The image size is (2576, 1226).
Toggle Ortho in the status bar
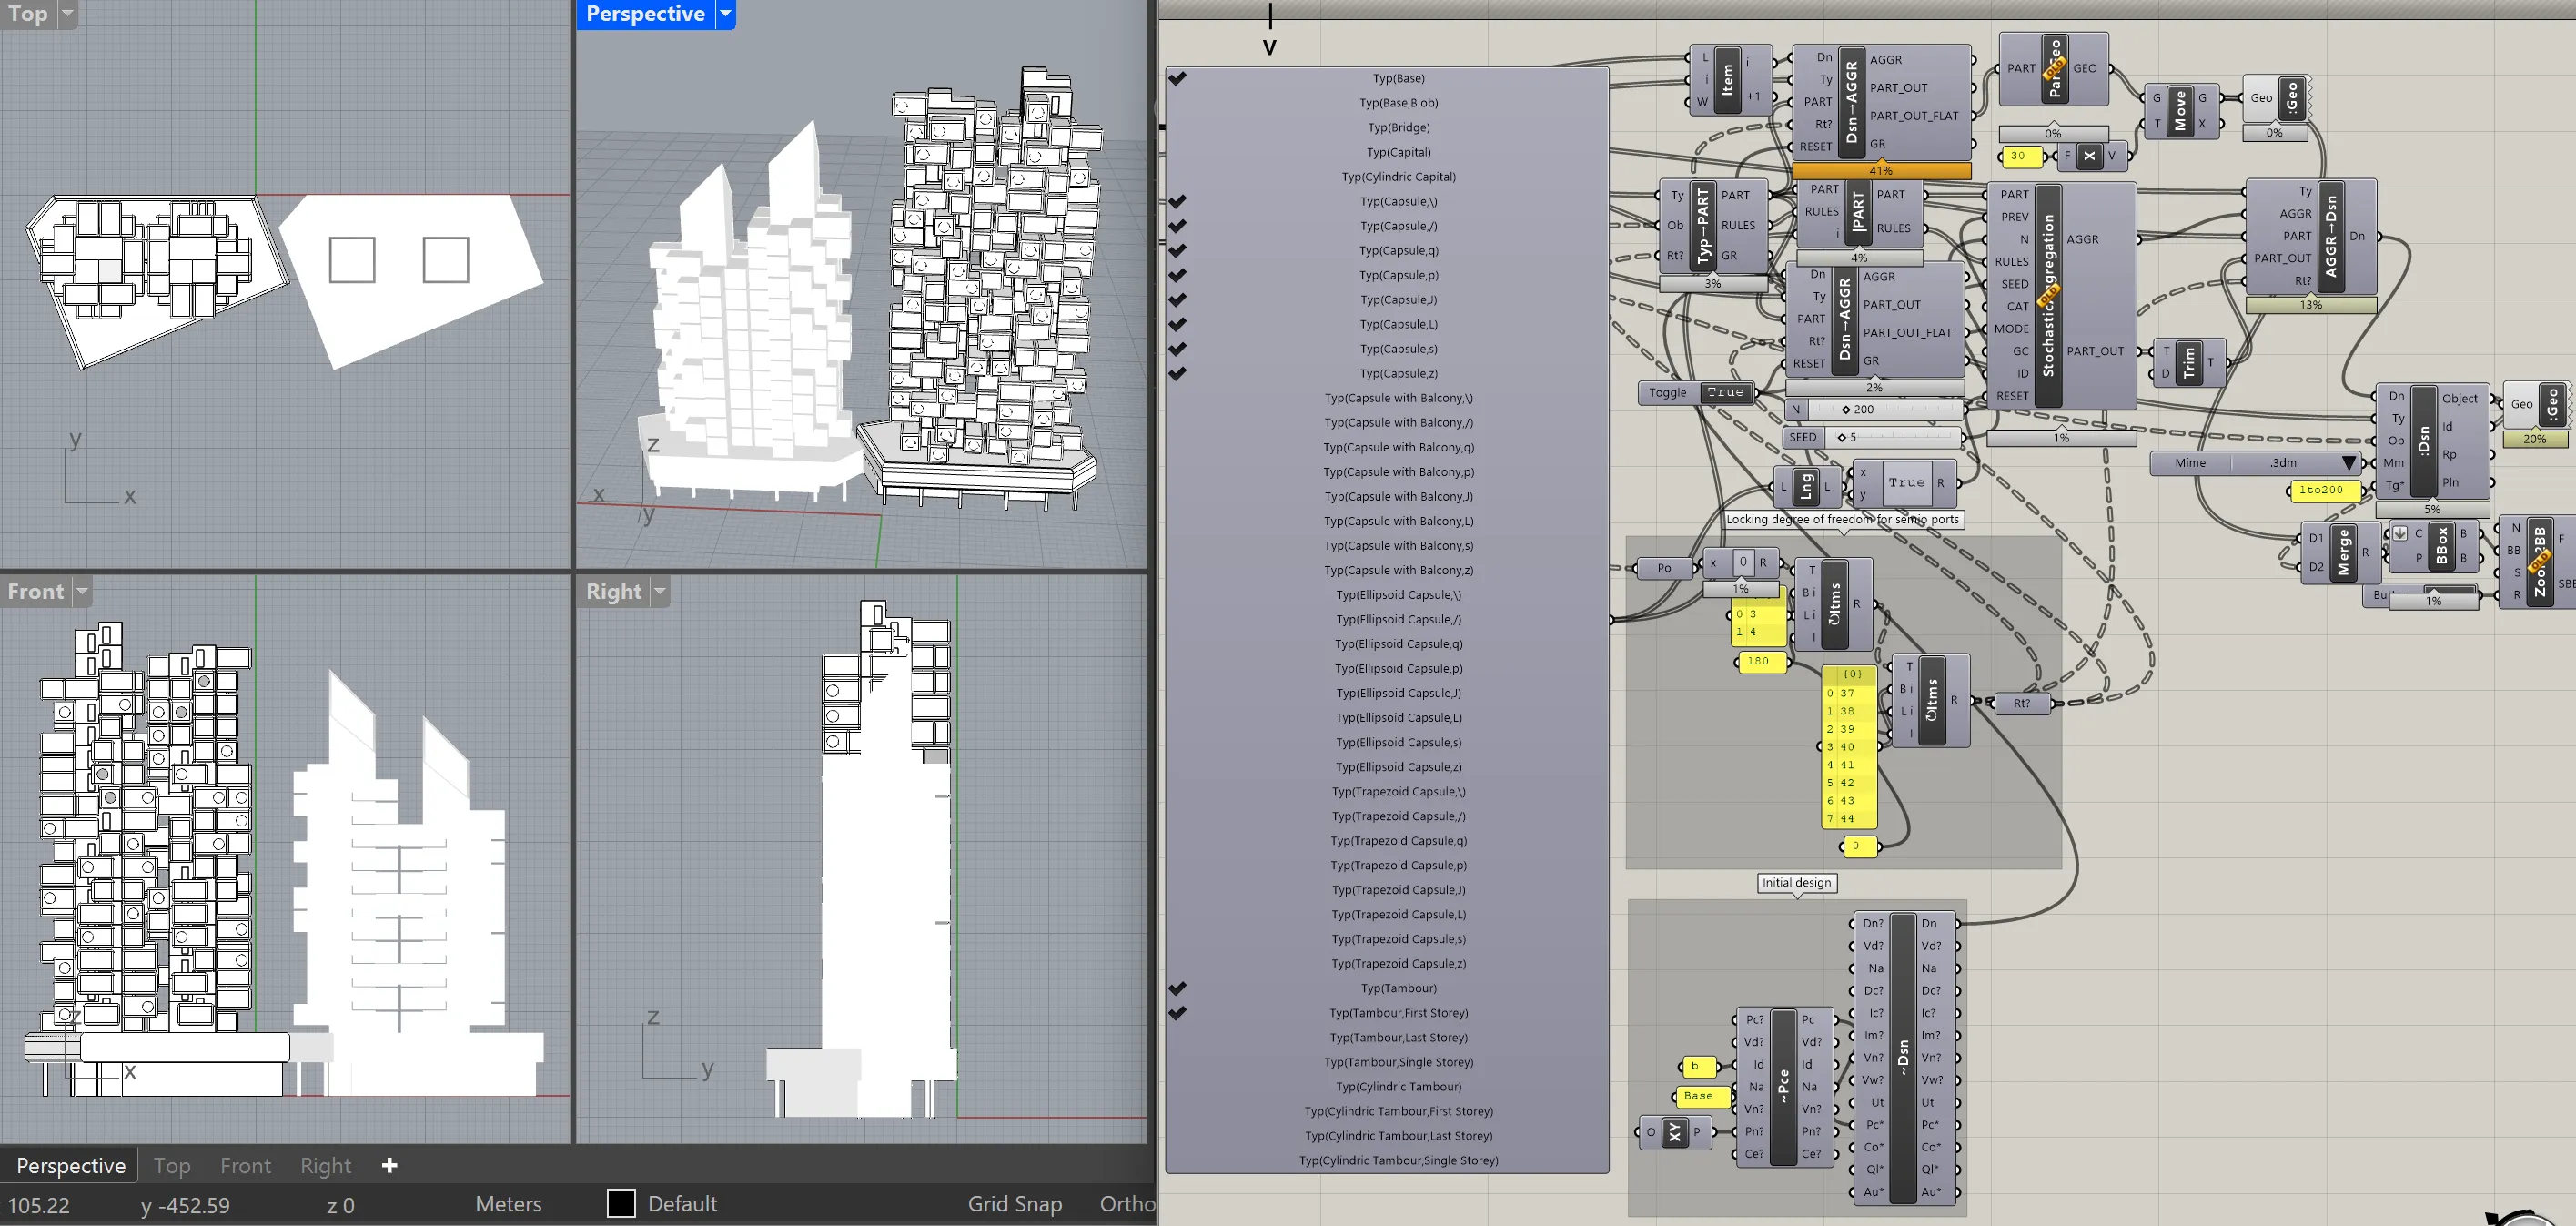(1127, 1204)
